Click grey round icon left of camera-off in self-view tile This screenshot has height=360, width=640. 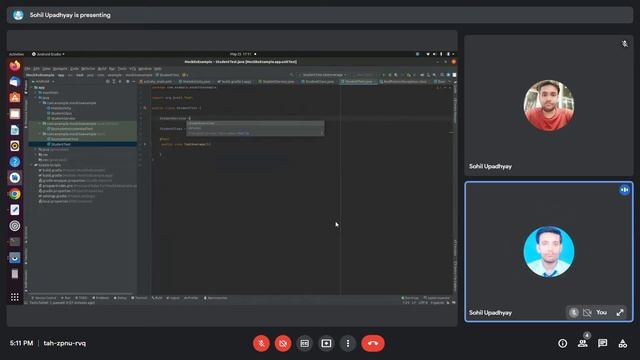574,313
